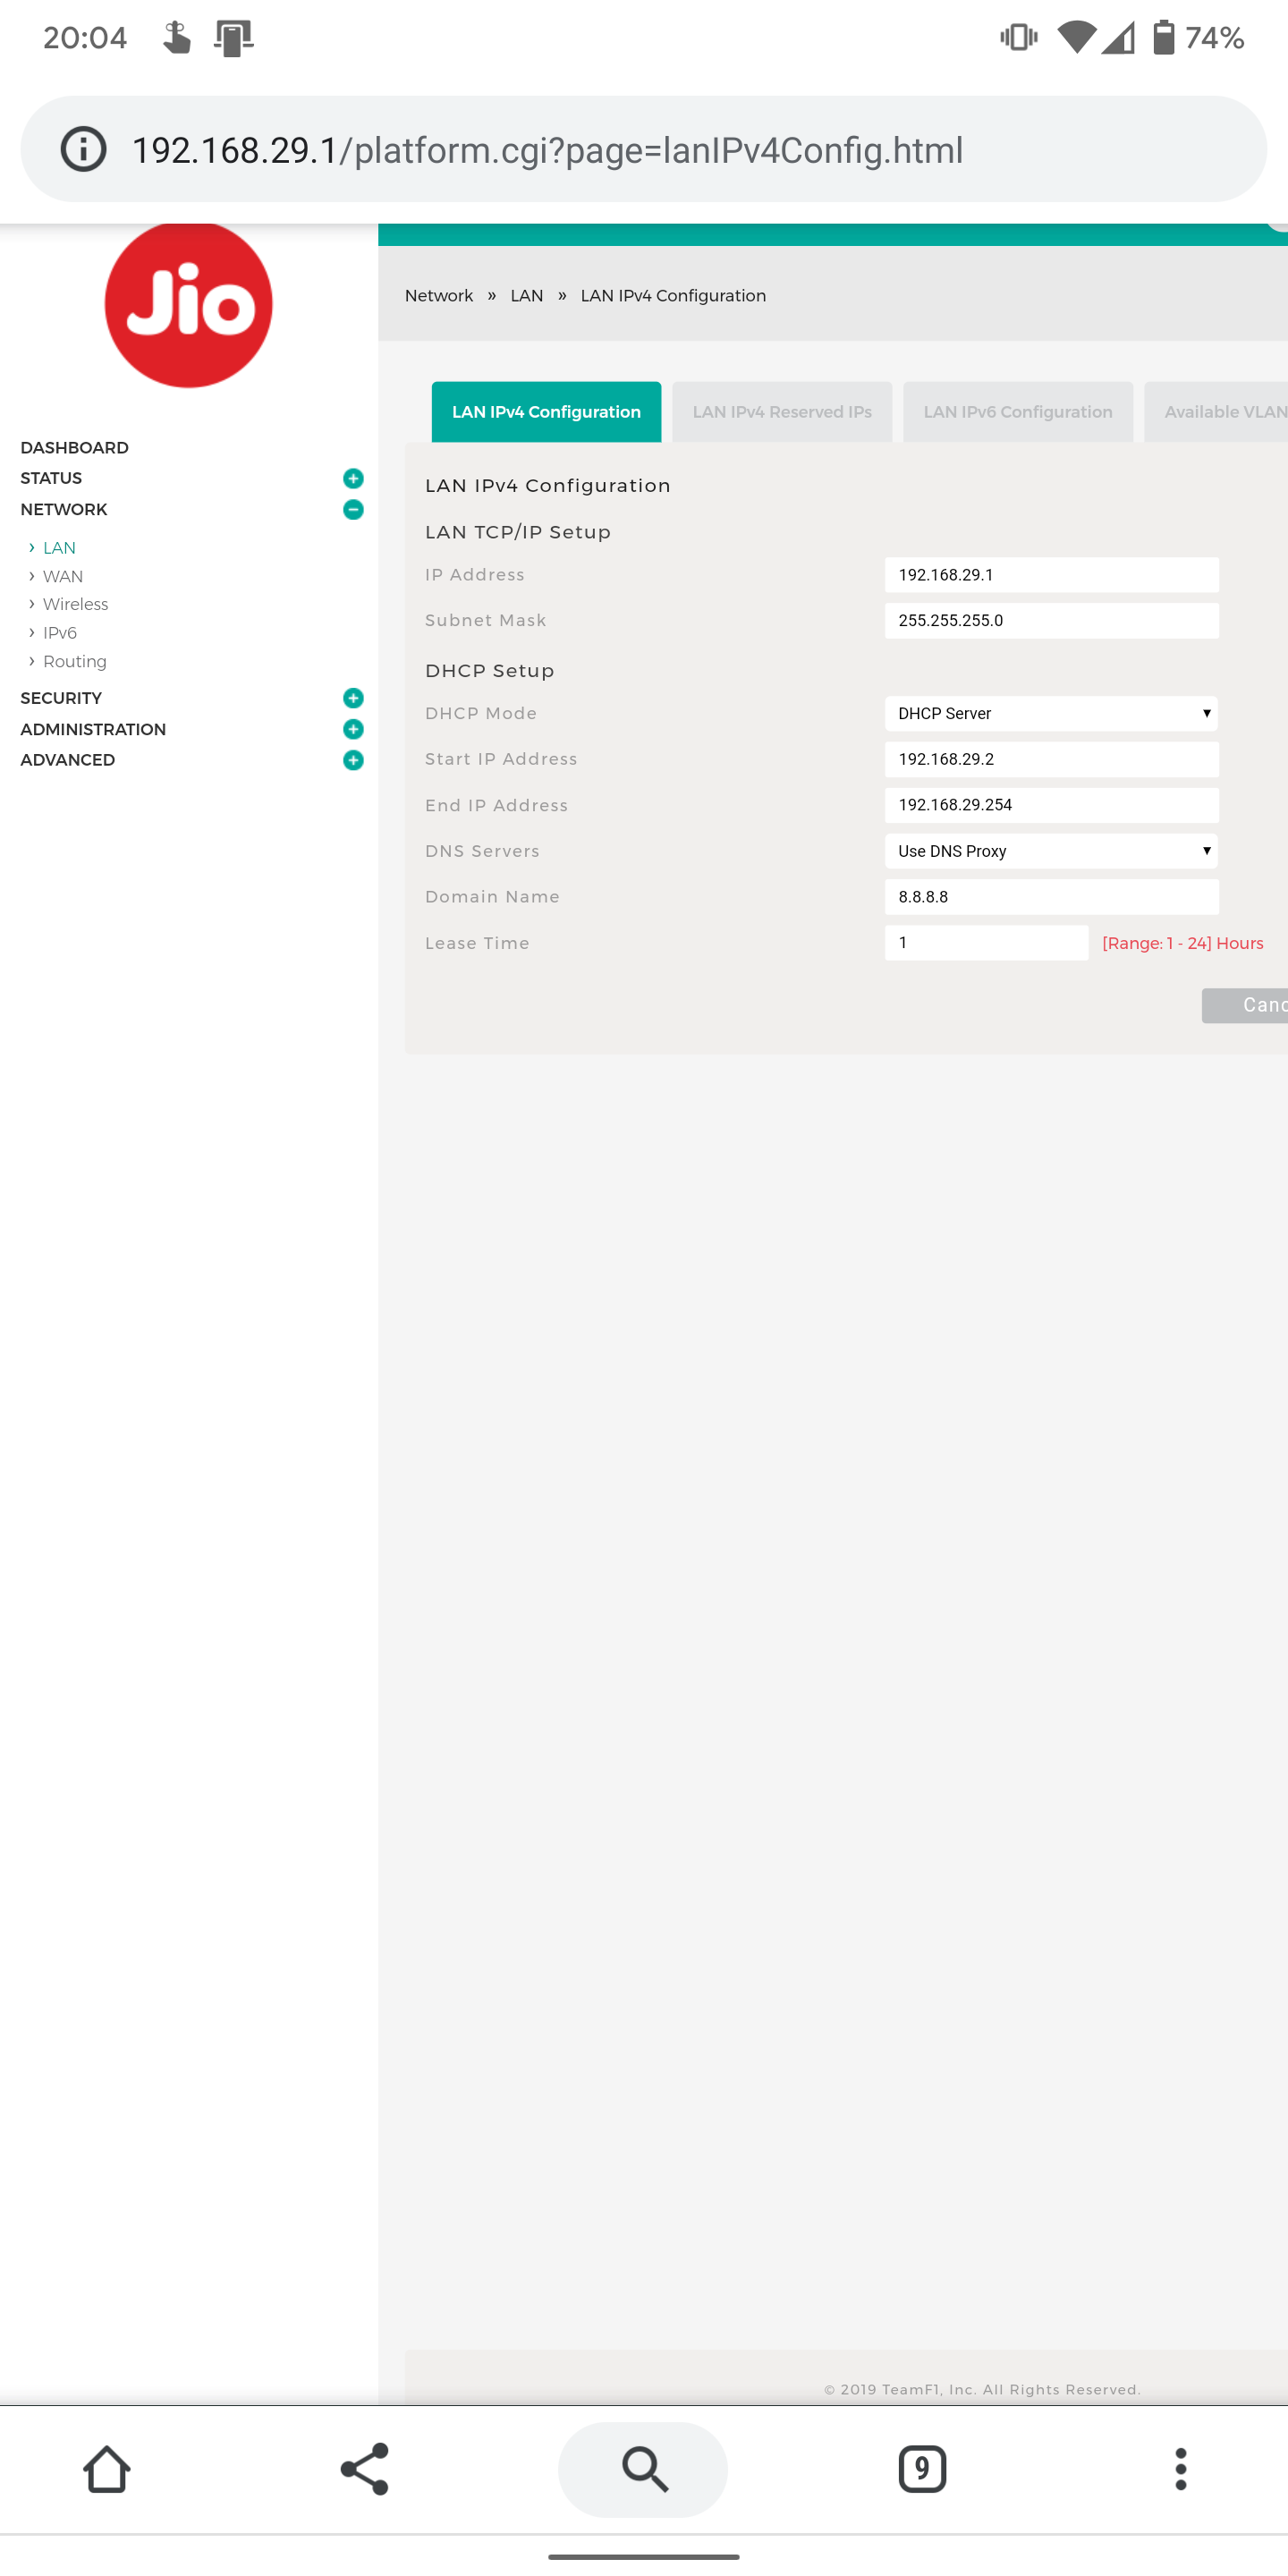Tap the share icon in bottom bar

(x=365, y=2469)
